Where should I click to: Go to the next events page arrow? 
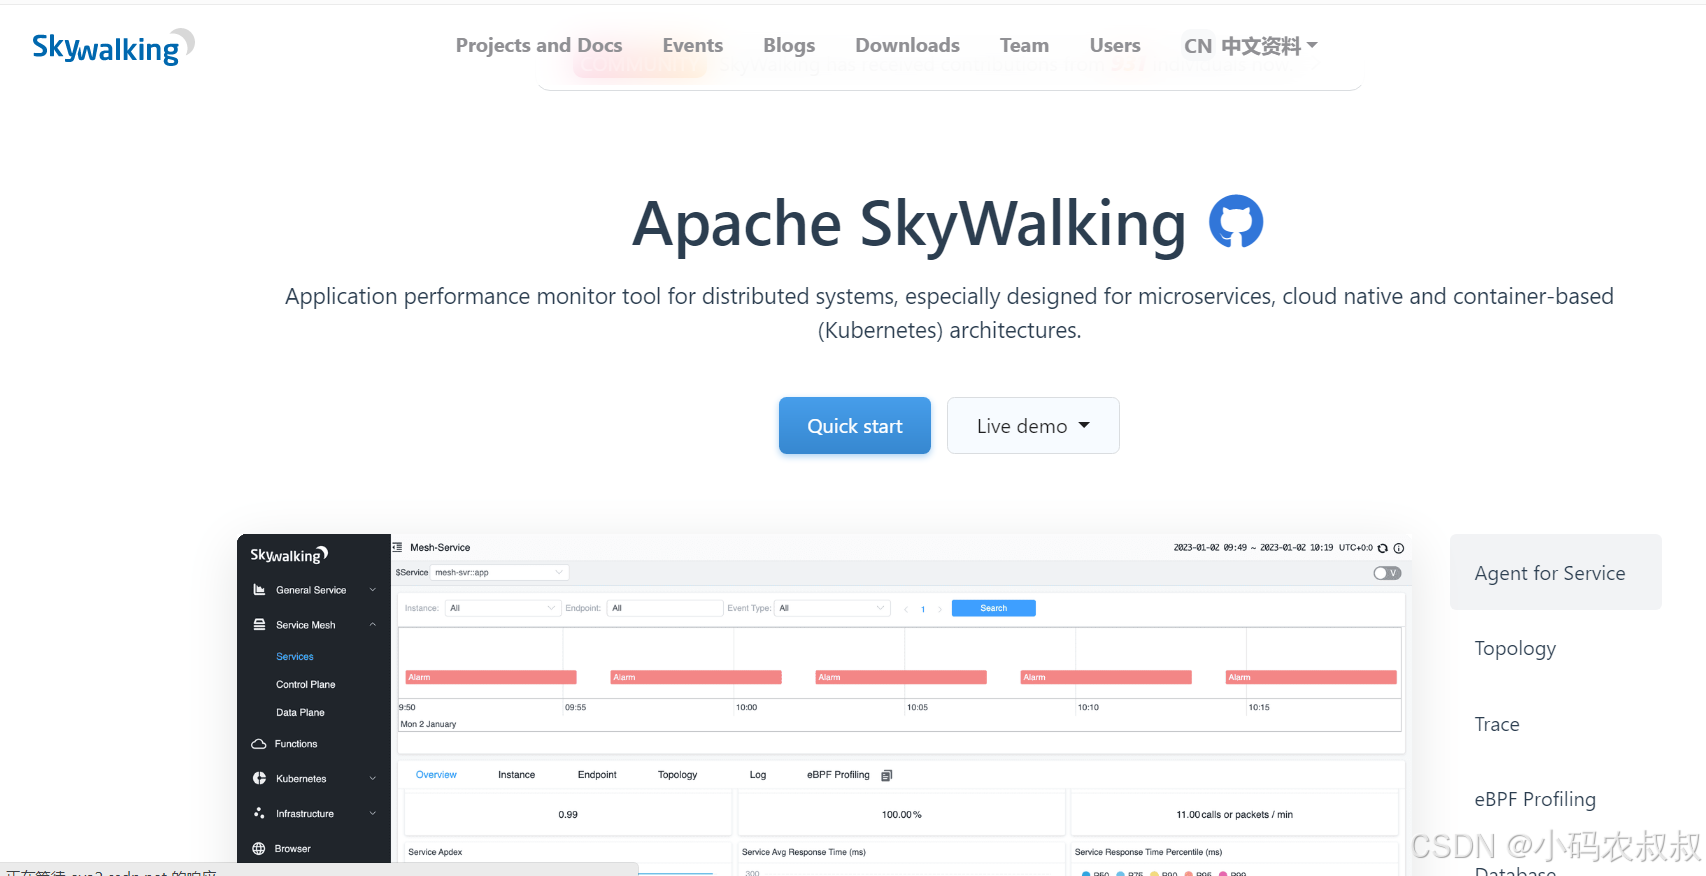940,609
